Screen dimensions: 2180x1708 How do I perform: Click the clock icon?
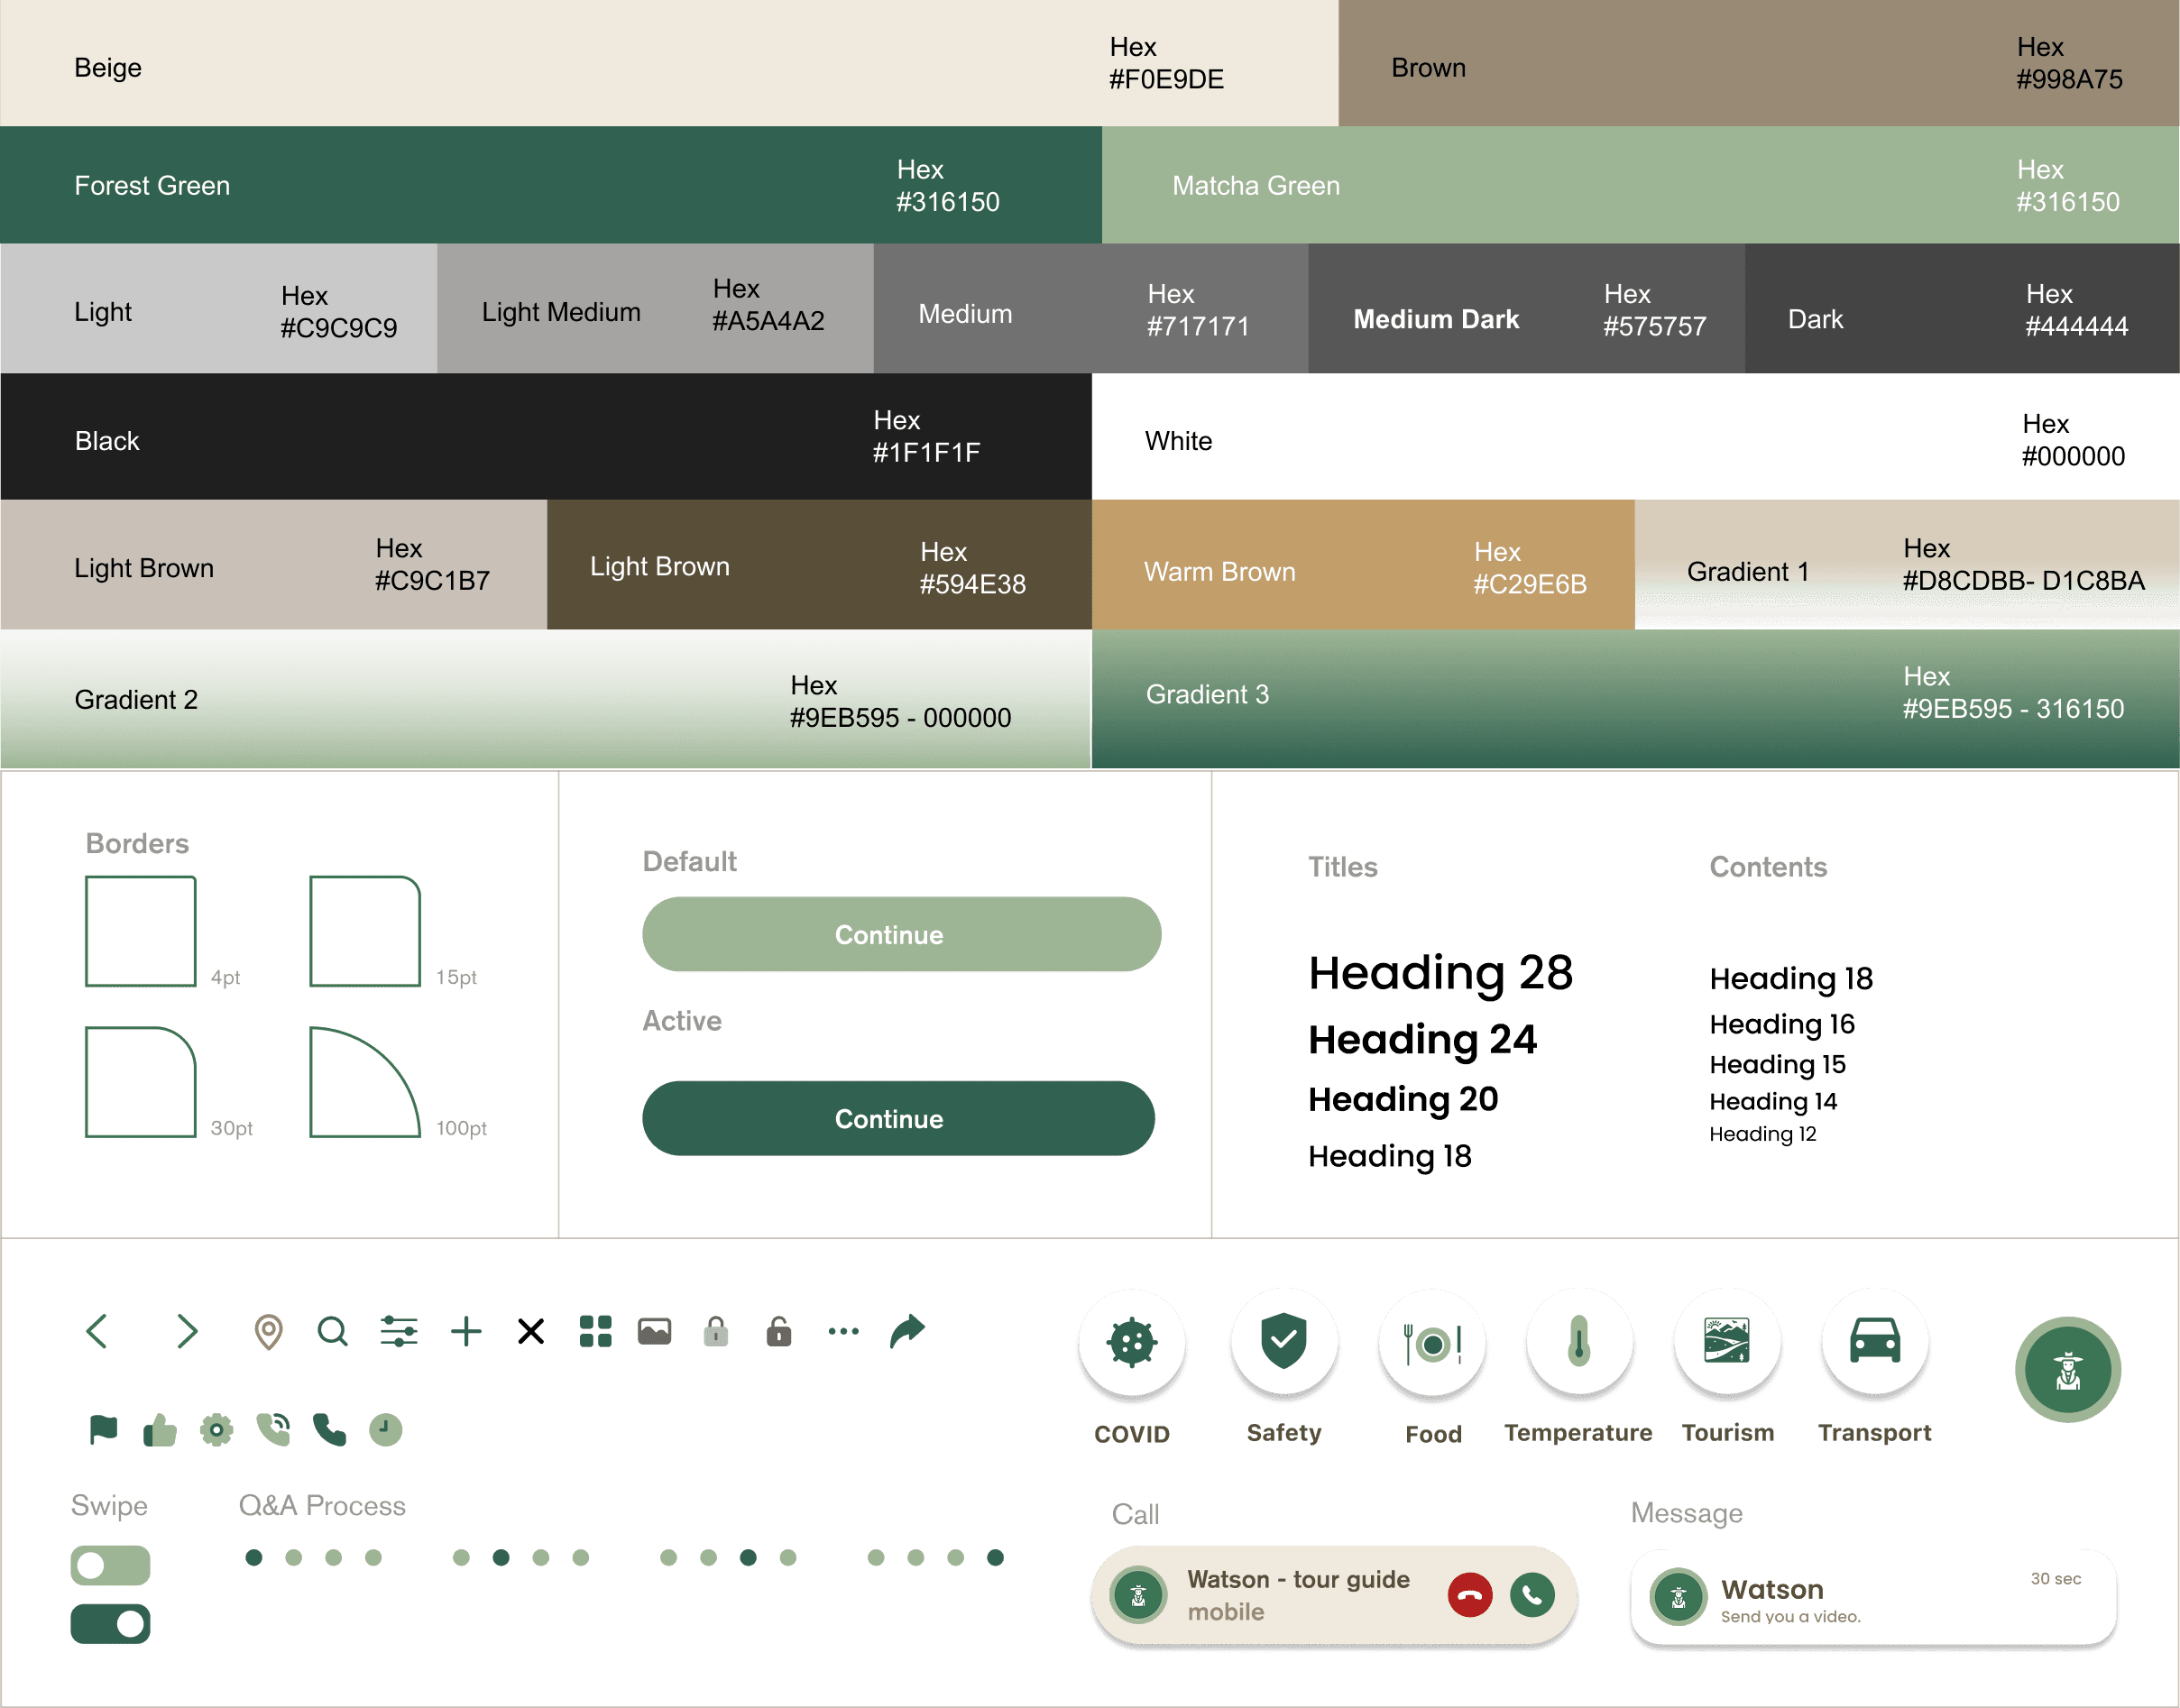[x=385, y=1430]
